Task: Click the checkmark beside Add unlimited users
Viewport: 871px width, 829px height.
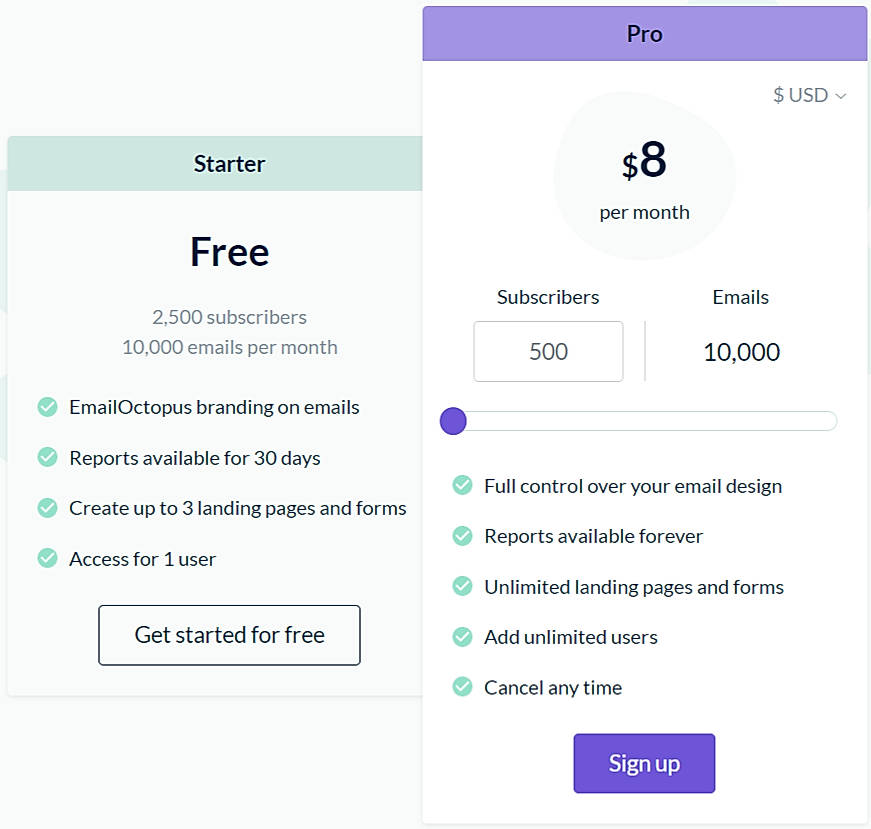Action: pos(462,636)
